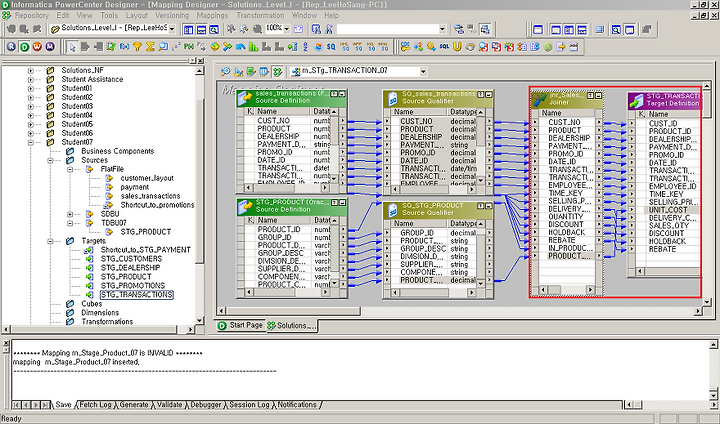Click the Output window toggle icon
This screenshot has height=424, width=720.
click(201, 29)
